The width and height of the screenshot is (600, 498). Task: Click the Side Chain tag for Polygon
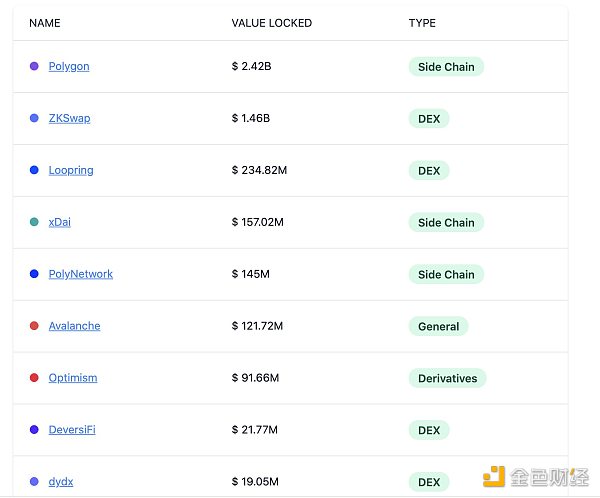pos(446,67)
